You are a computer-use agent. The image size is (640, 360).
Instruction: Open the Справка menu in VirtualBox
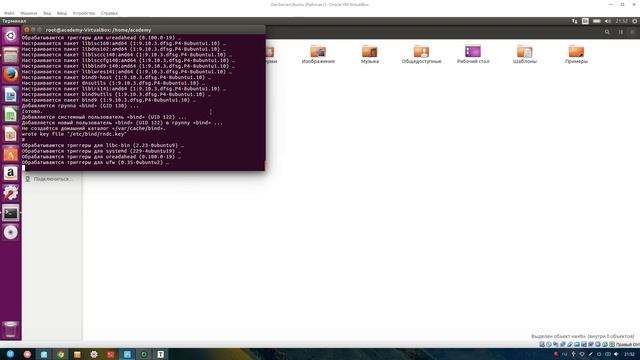pos(109,13)
